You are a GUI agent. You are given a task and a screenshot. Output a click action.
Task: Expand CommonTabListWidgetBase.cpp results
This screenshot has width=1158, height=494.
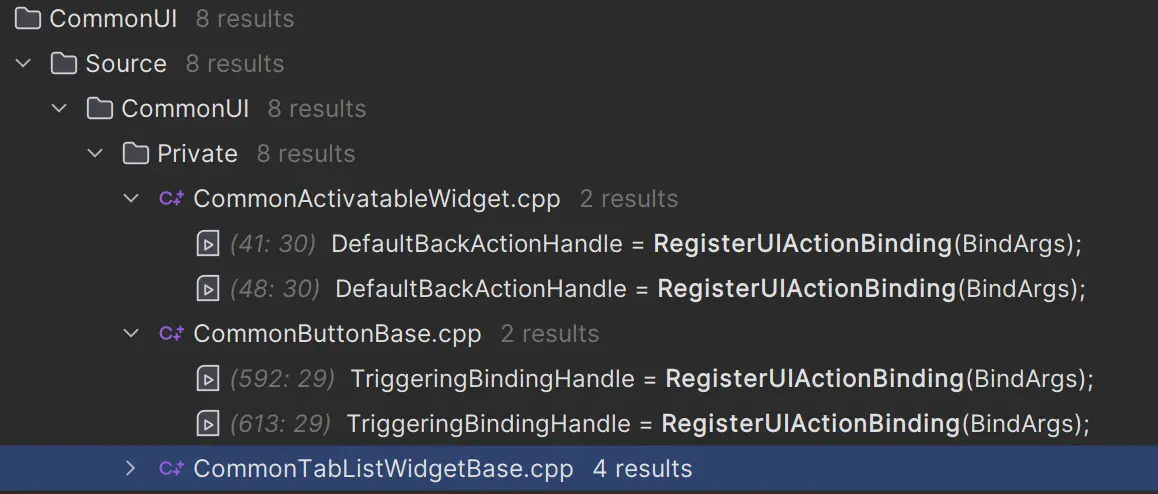[130, 469]
